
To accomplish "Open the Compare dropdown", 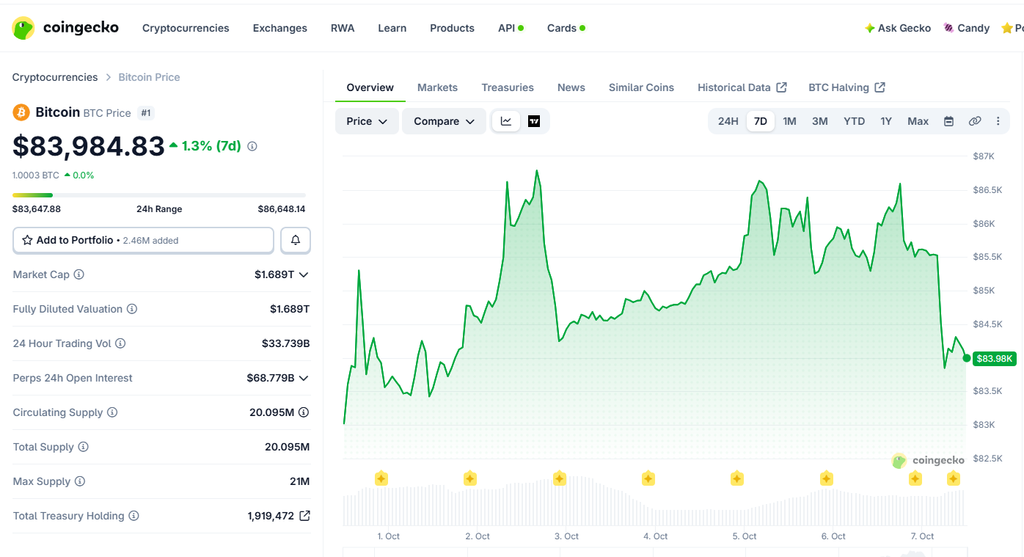I will coord(443,121).
